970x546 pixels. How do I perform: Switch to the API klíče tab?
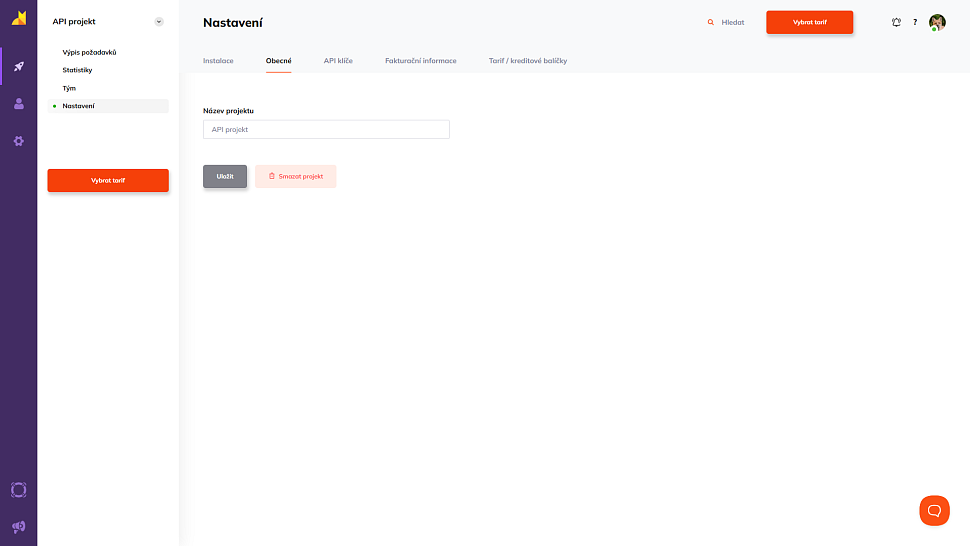(x=338, y=61)
